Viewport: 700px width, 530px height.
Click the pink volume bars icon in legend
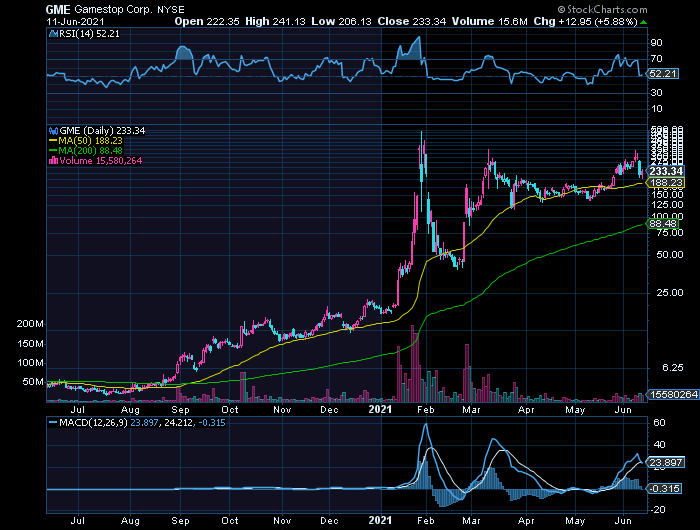pyautogui.click(x=54, y=161)
